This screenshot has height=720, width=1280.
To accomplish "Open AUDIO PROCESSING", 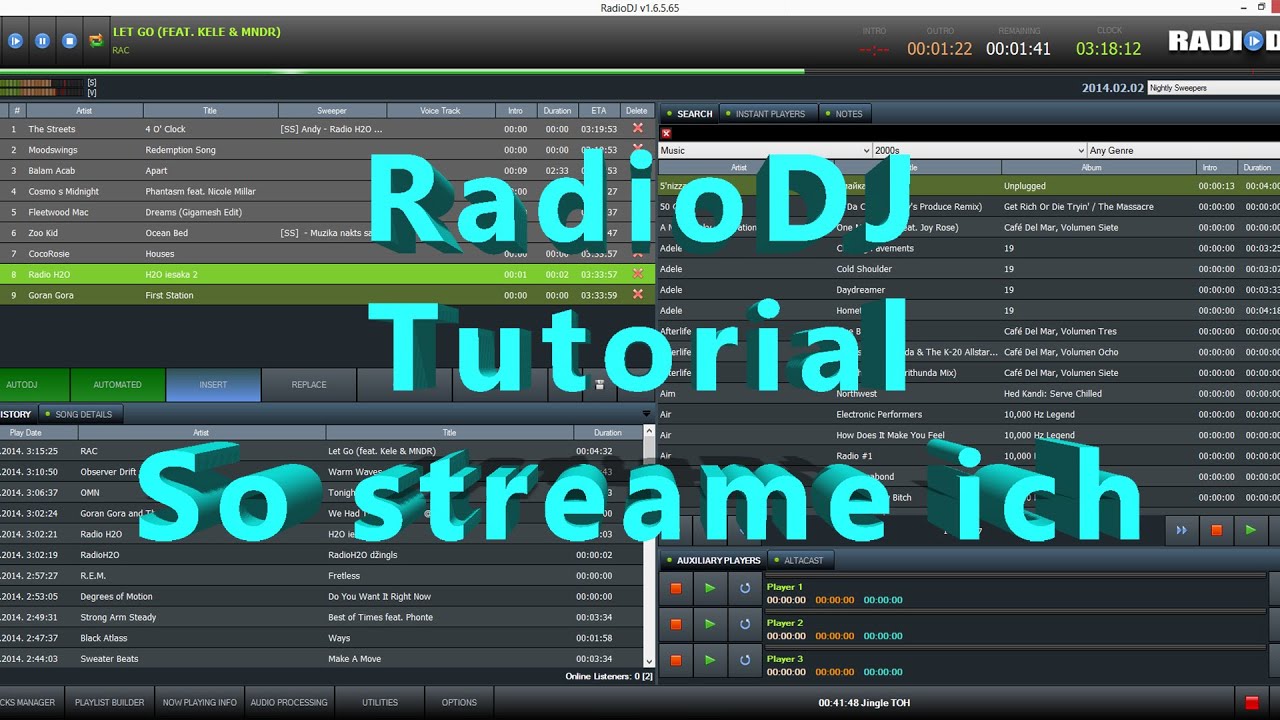I will pos(289,703).
